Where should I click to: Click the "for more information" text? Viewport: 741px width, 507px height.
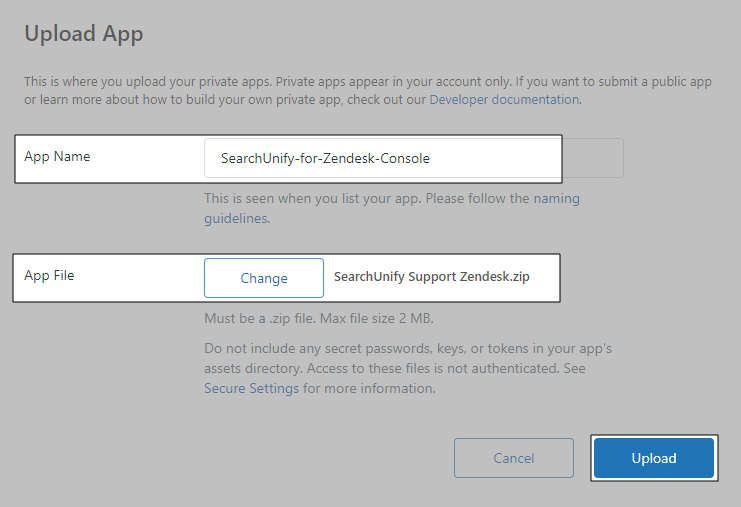(369, 388)
